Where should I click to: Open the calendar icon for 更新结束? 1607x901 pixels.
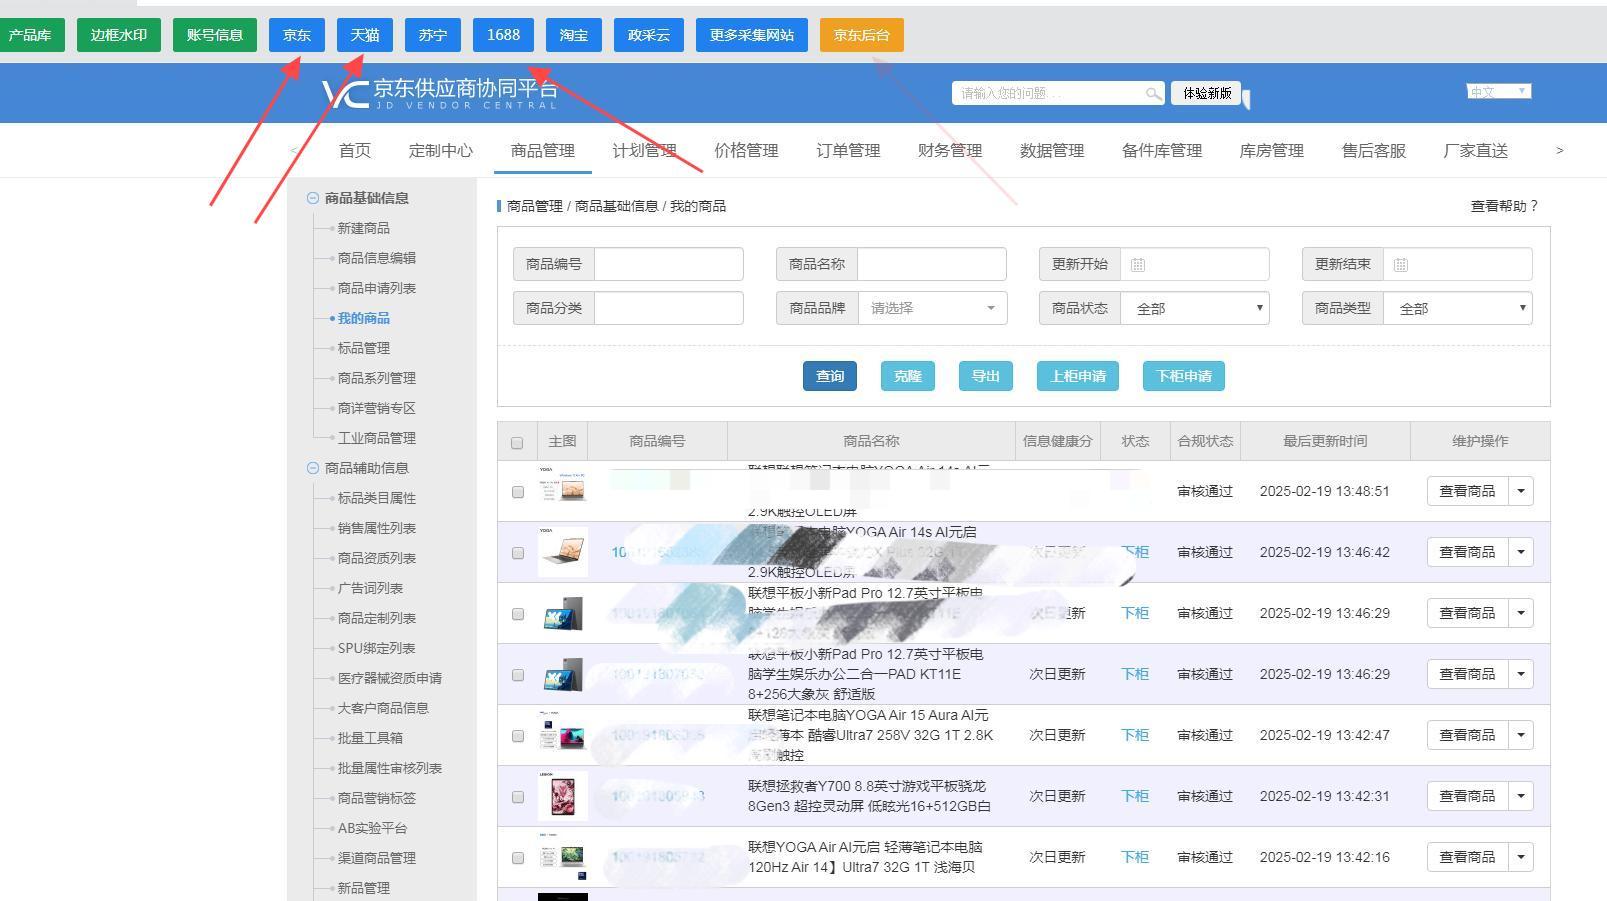1400,265
